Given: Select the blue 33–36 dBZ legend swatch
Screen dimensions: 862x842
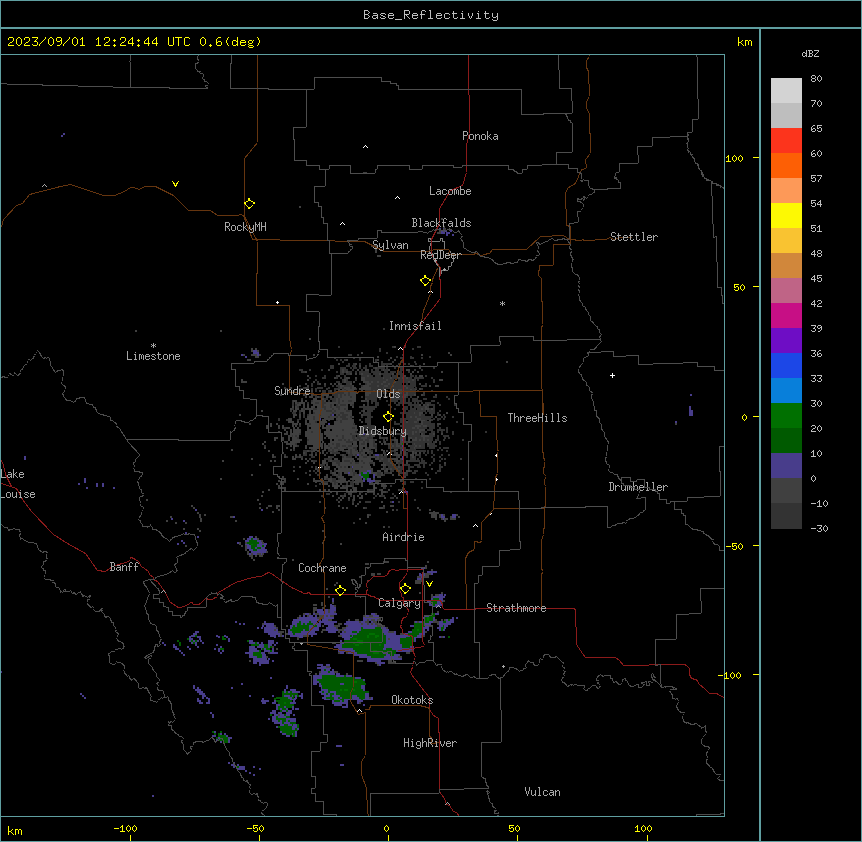Looking at the screenshot, I should [786, 365].
